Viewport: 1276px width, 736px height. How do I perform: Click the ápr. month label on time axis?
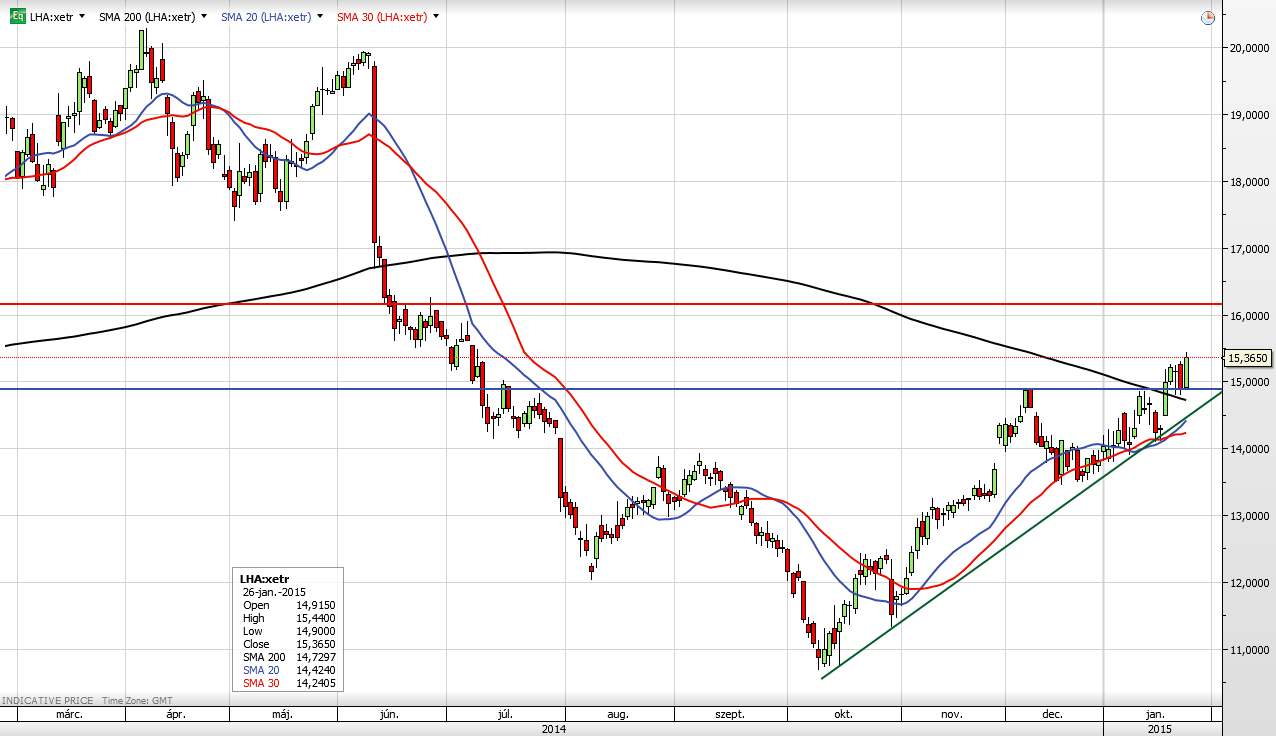(x=176, y=714)
